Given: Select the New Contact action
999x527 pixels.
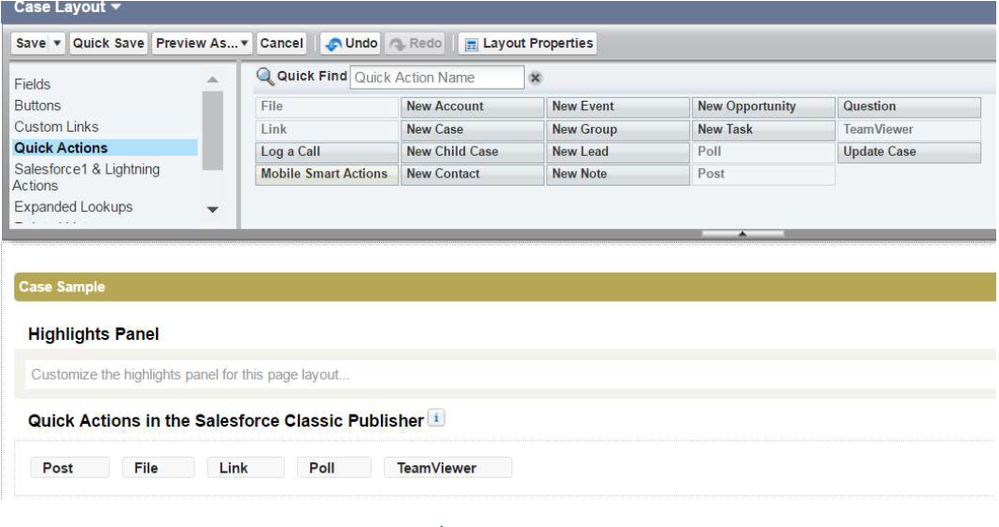Looking at the screenshot, I should tap(472, 174).
